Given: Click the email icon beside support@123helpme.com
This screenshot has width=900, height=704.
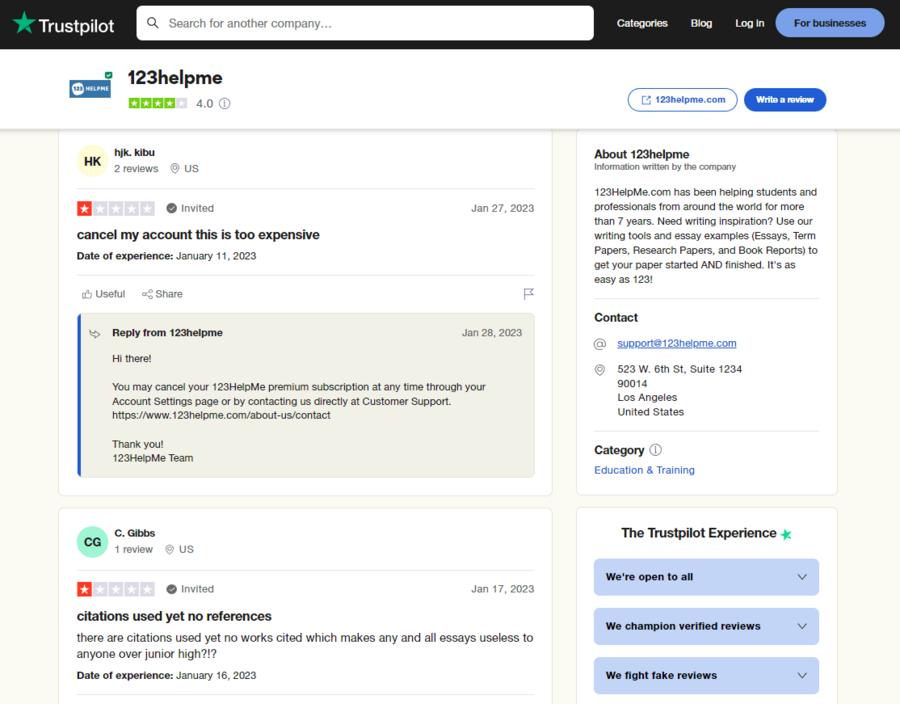Looking at the screenshot, I should point(600,344).
